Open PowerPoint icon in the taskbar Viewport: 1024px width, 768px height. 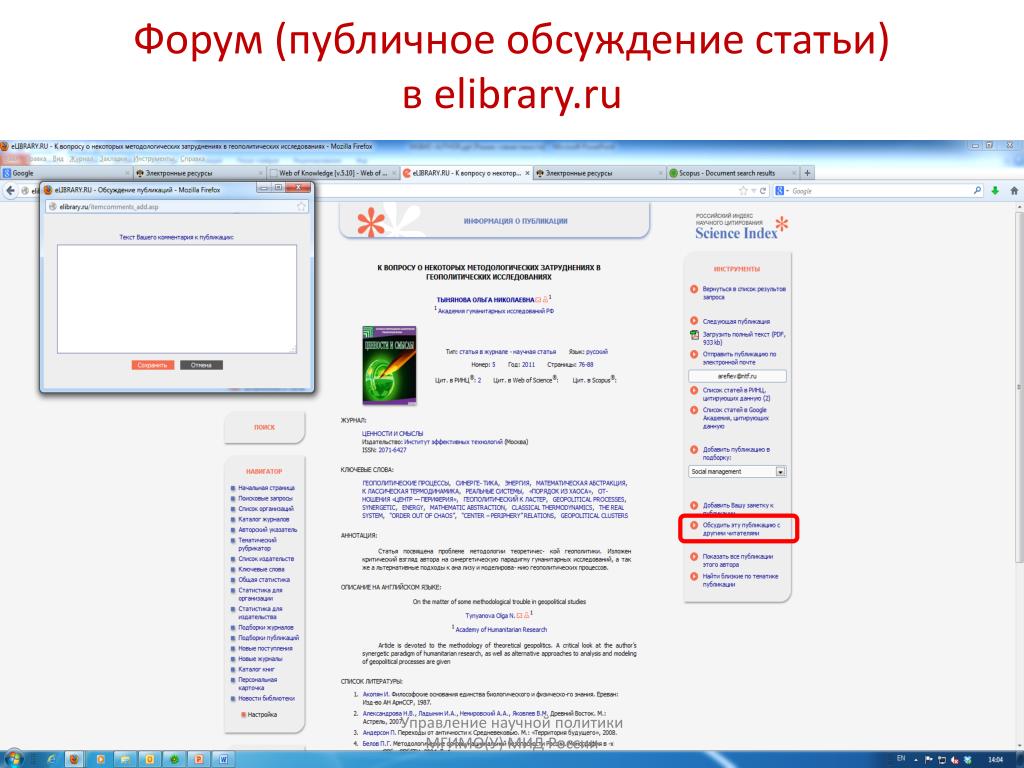(x=199, y=760)
